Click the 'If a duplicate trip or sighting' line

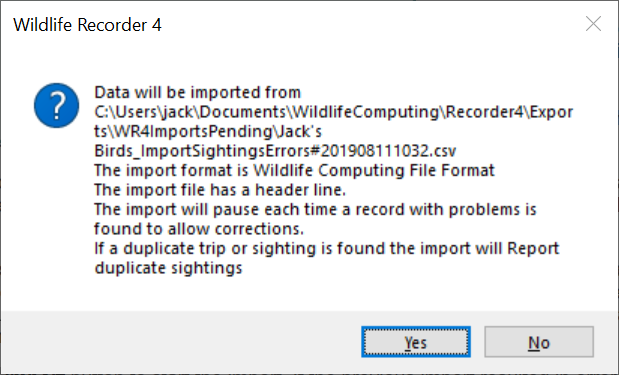pos(326,249)
